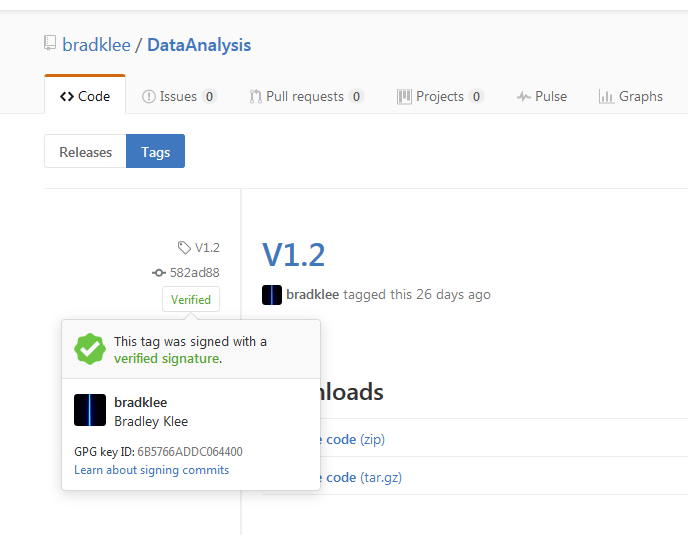The height and width of the screenshot is (551, 688).
Task: Click the code brackets icon
Action: coord(67,96)
